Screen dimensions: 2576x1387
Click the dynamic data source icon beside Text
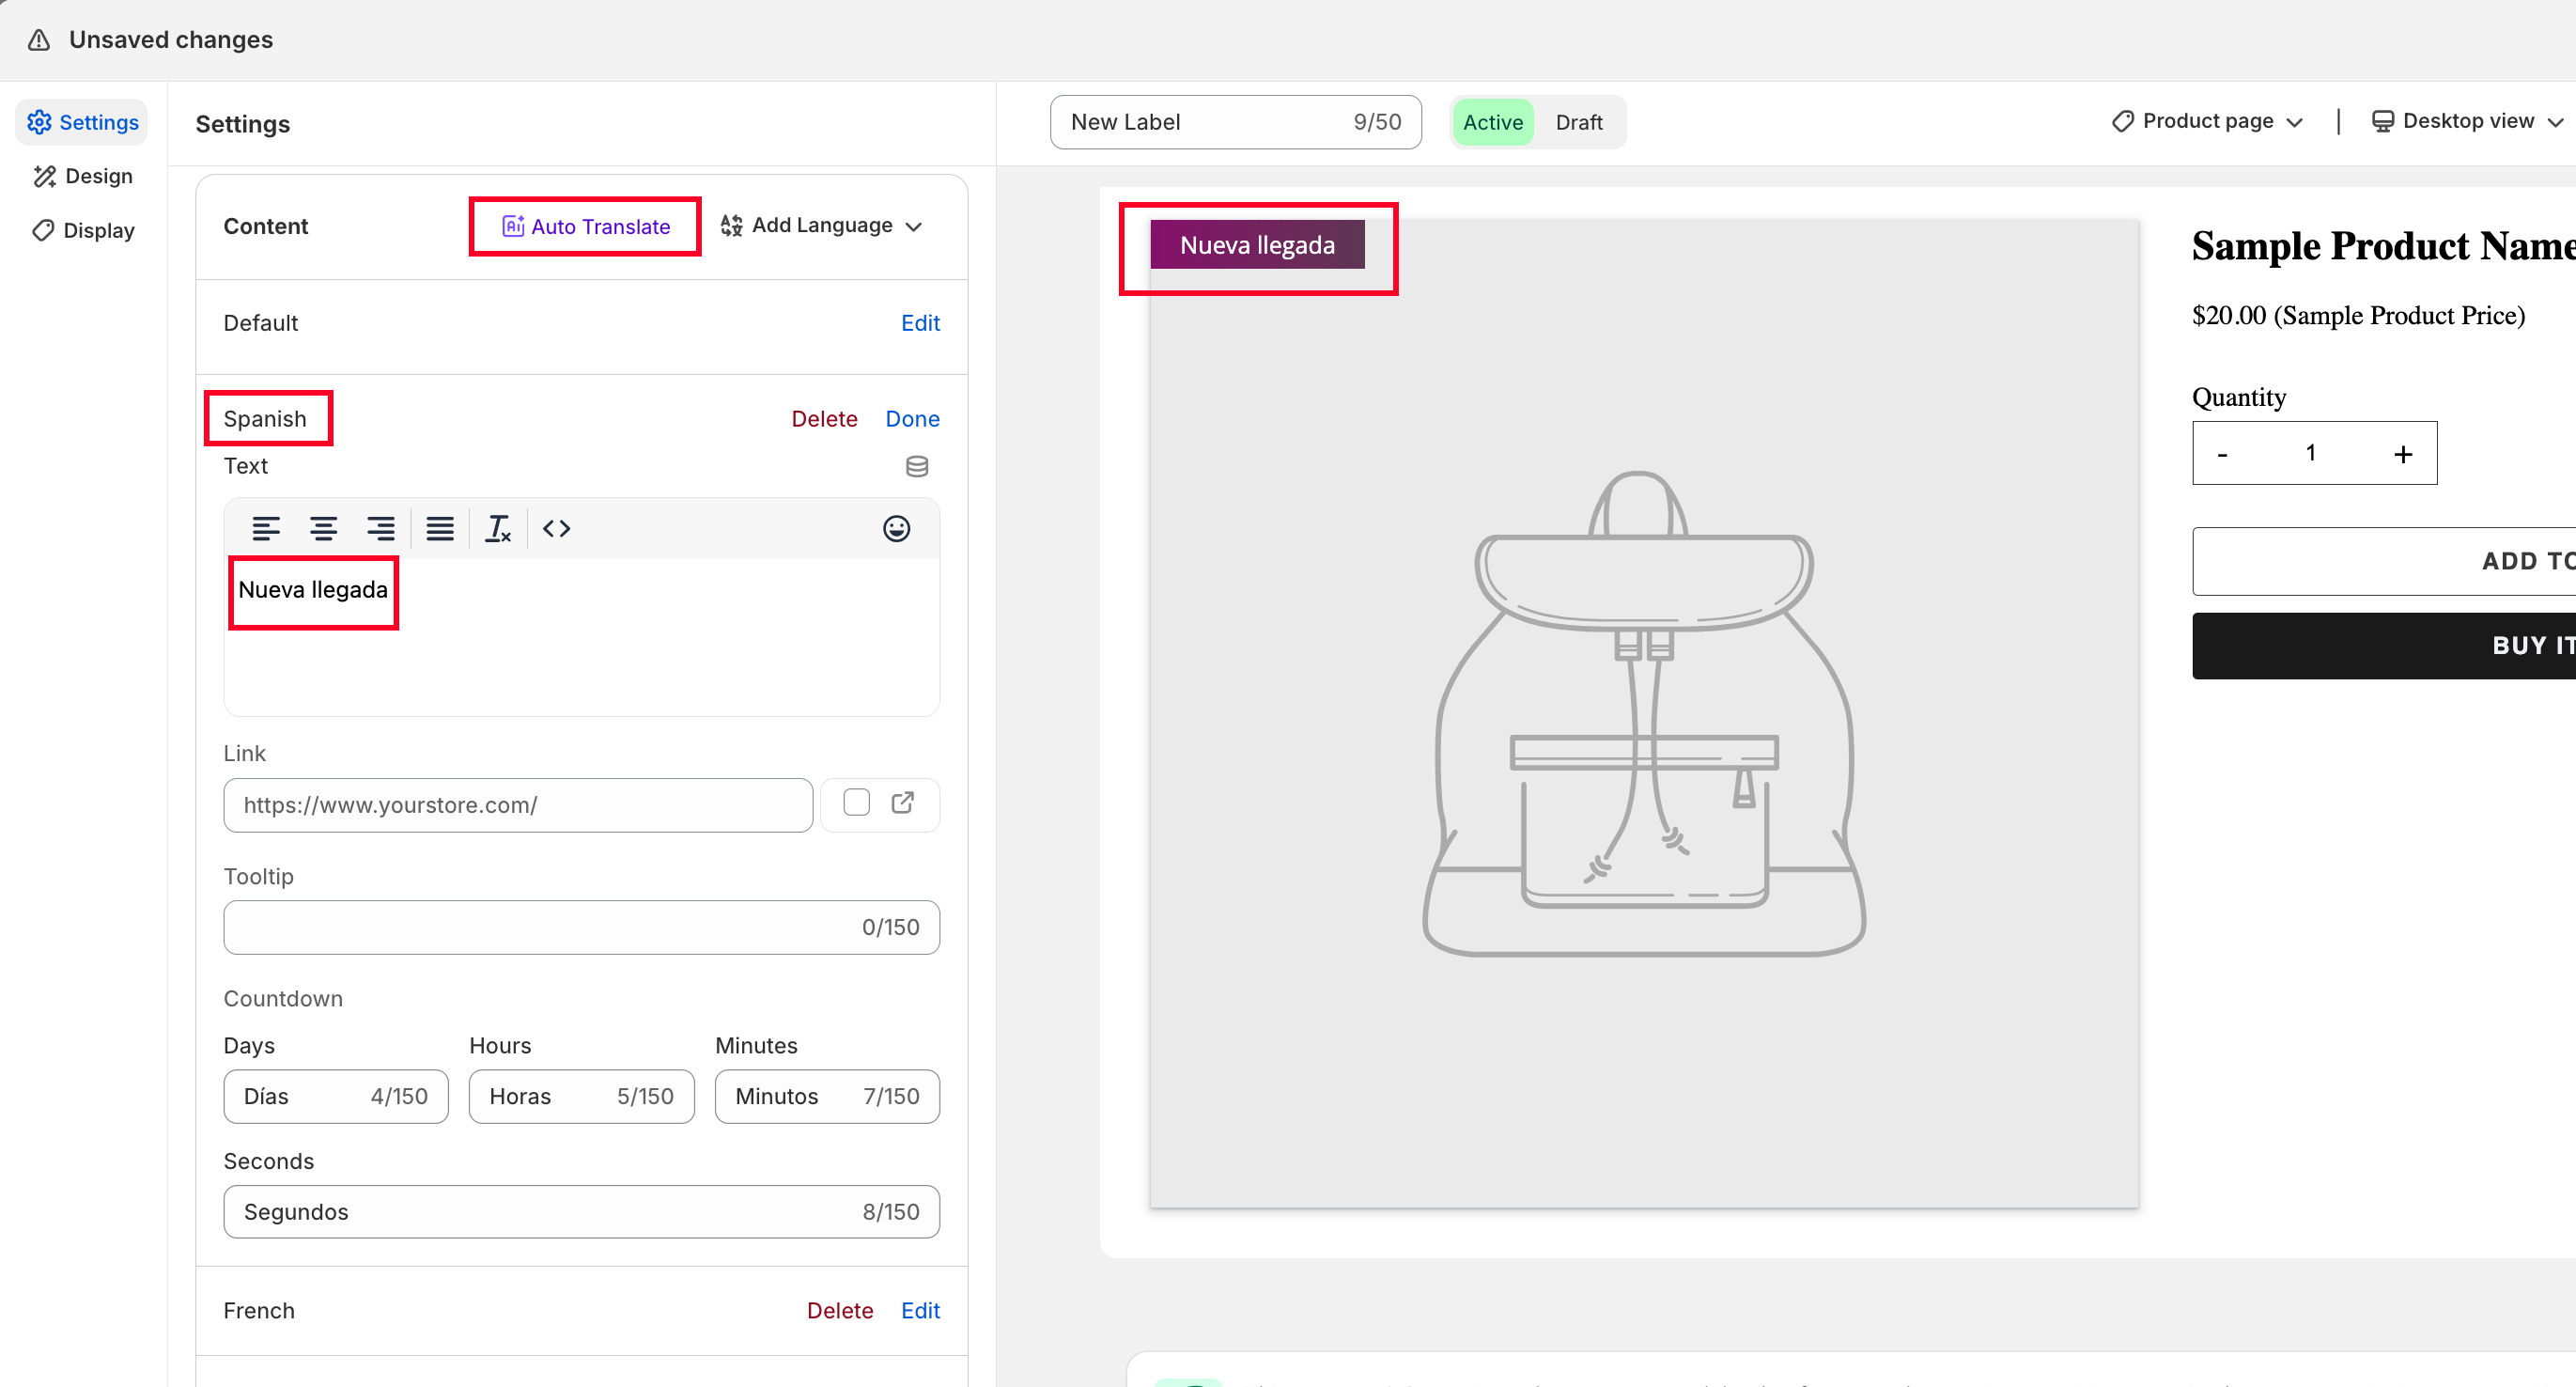[x=916, y=466]
